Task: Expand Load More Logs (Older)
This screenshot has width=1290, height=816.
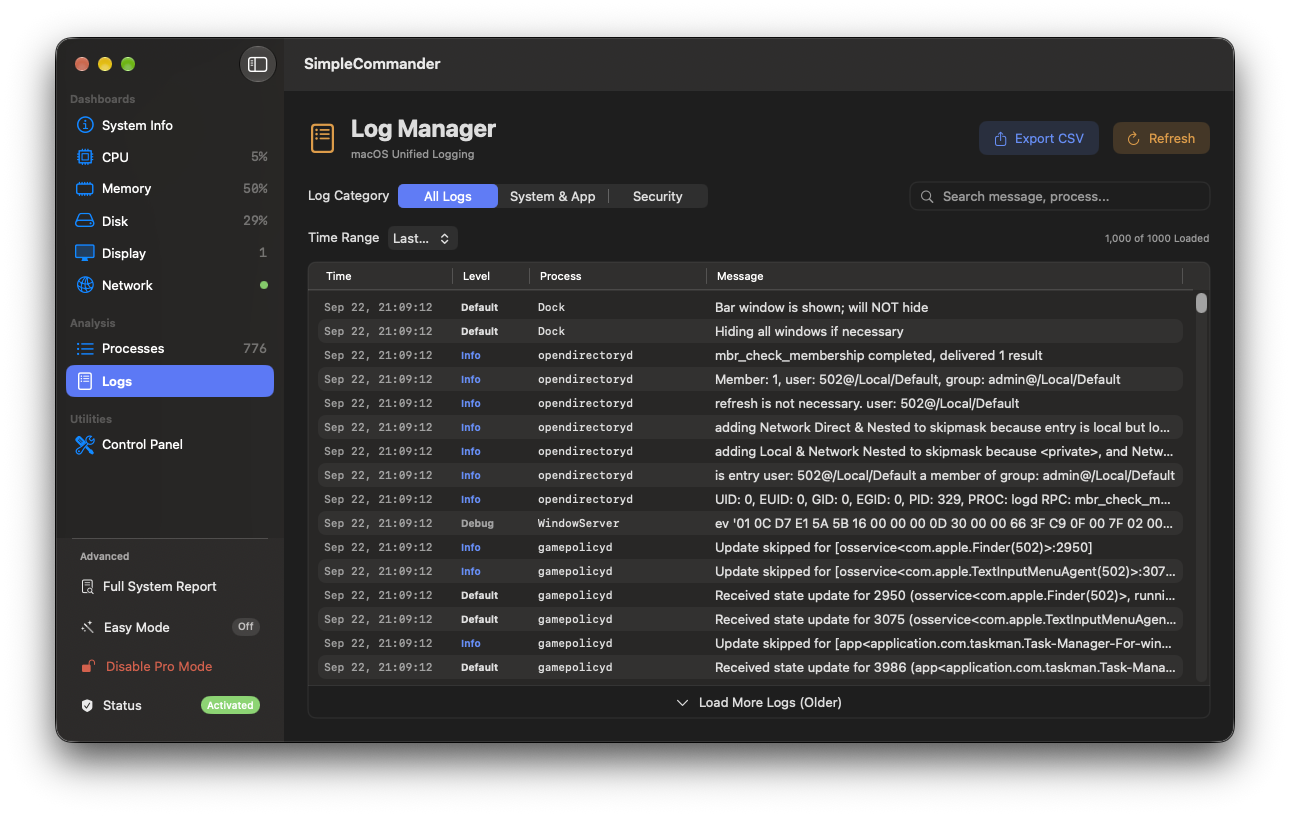Action: tap(759, 702)
